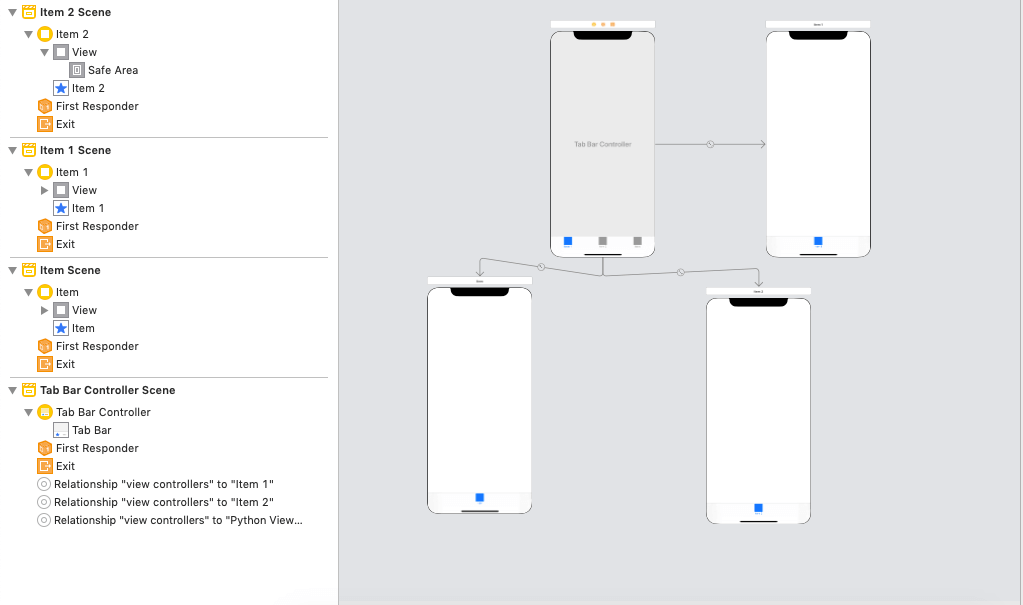Select the Tab Bar Controller icon in outline

click(44, 412)
